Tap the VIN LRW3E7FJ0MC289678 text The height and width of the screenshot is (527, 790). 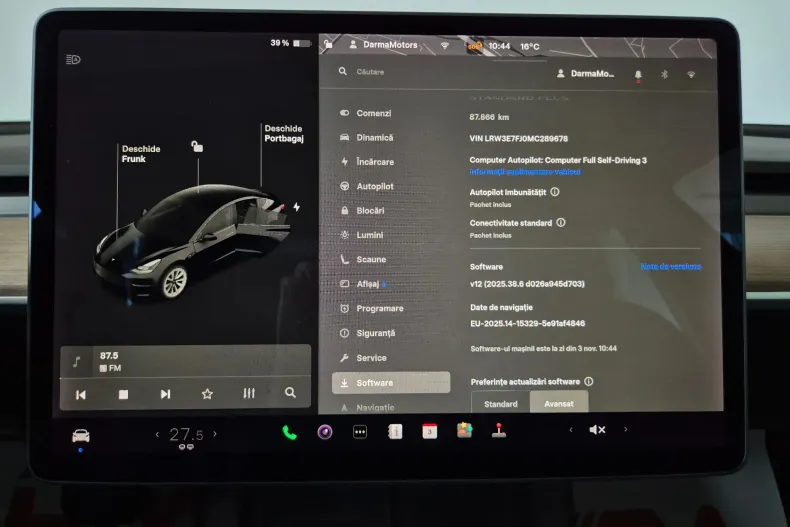click(x=518, y=139)
